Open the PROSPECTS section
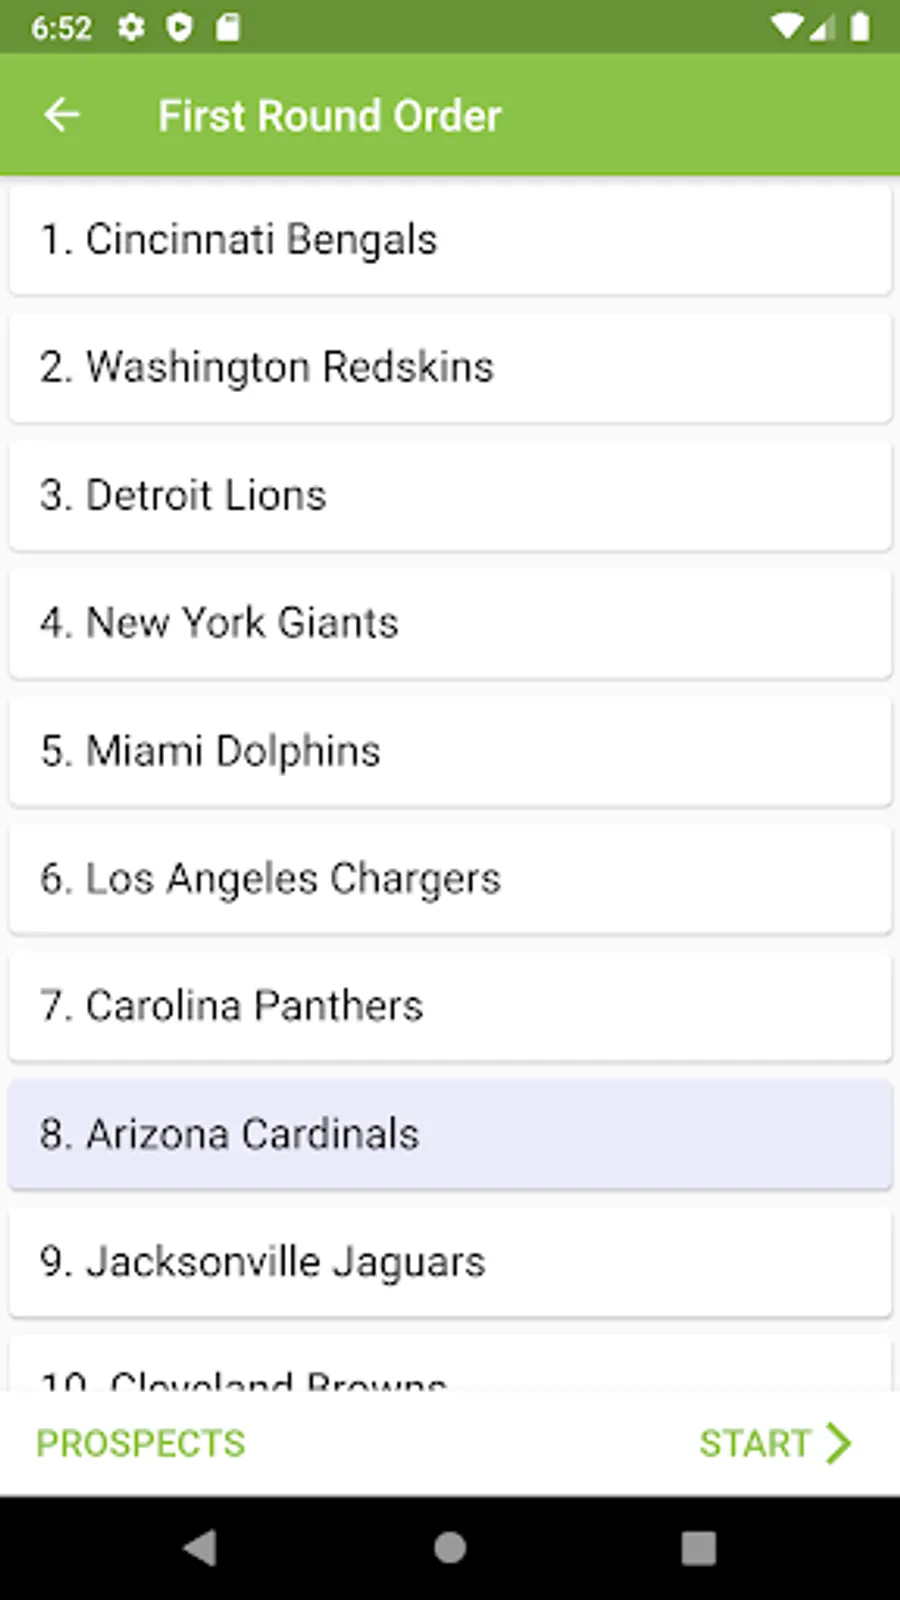The width and height of the screenshot is (900, 1600). pyautogui.click(x=141, y=1443)
